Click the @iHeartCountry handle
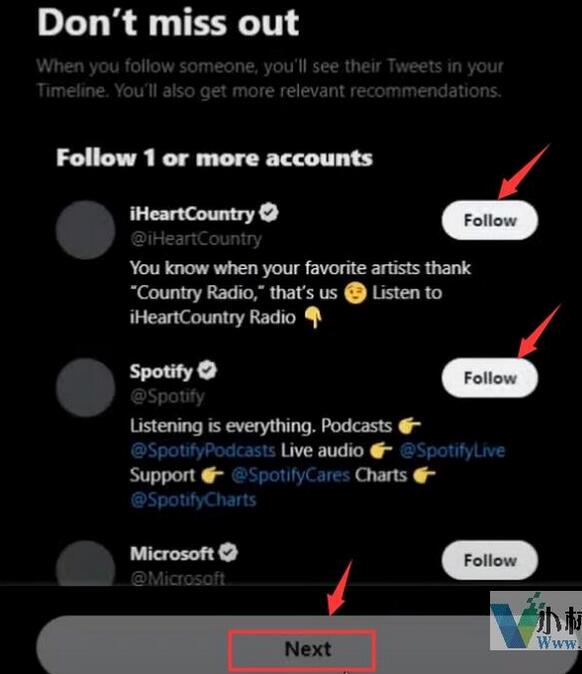The height and width of the screenshot is (674, 582). click(x=196, y=239)
